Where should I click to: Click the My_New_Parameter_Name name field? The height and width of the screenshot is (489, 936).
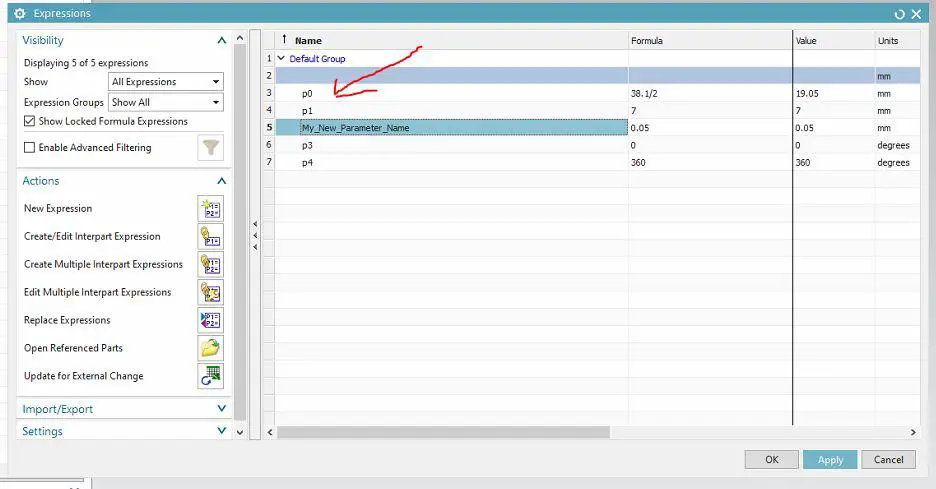(x=464, y=128)
